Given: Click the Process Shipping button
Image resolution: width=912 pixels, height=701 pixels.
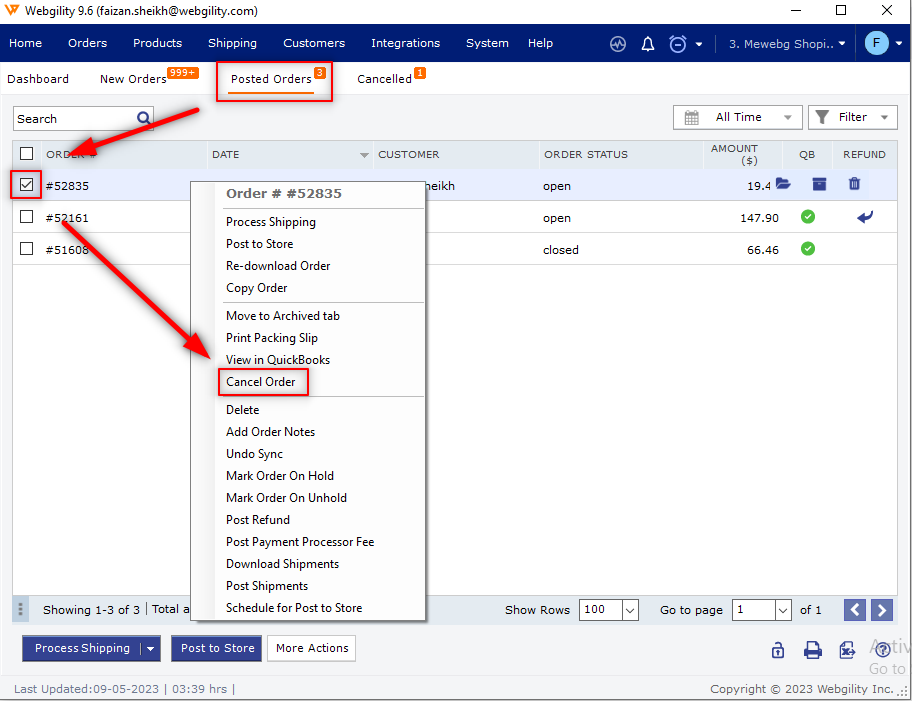Looking at the screenshot, I should [81, 649].
